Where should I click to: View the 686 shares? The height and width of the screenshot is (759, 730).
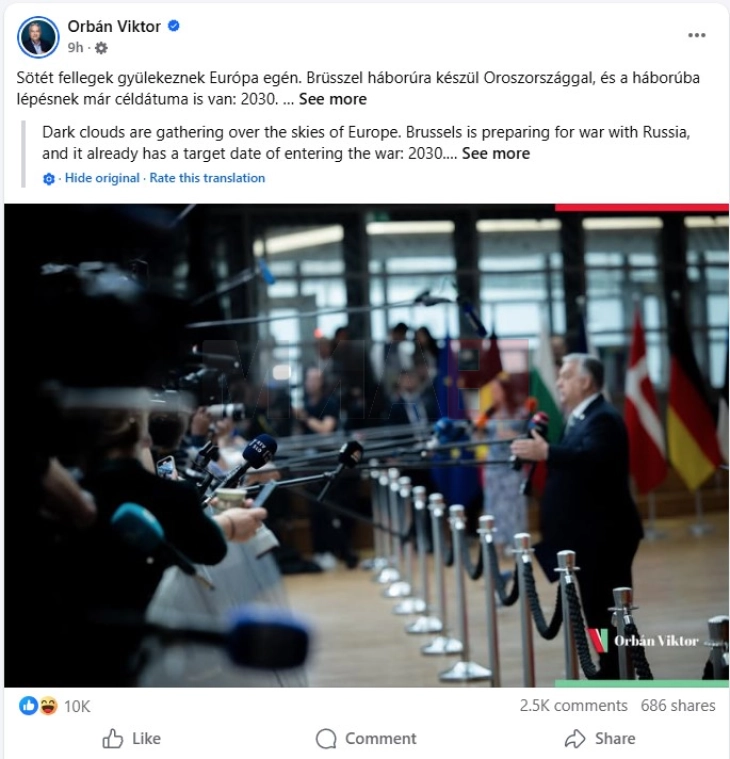pos(678,706)
